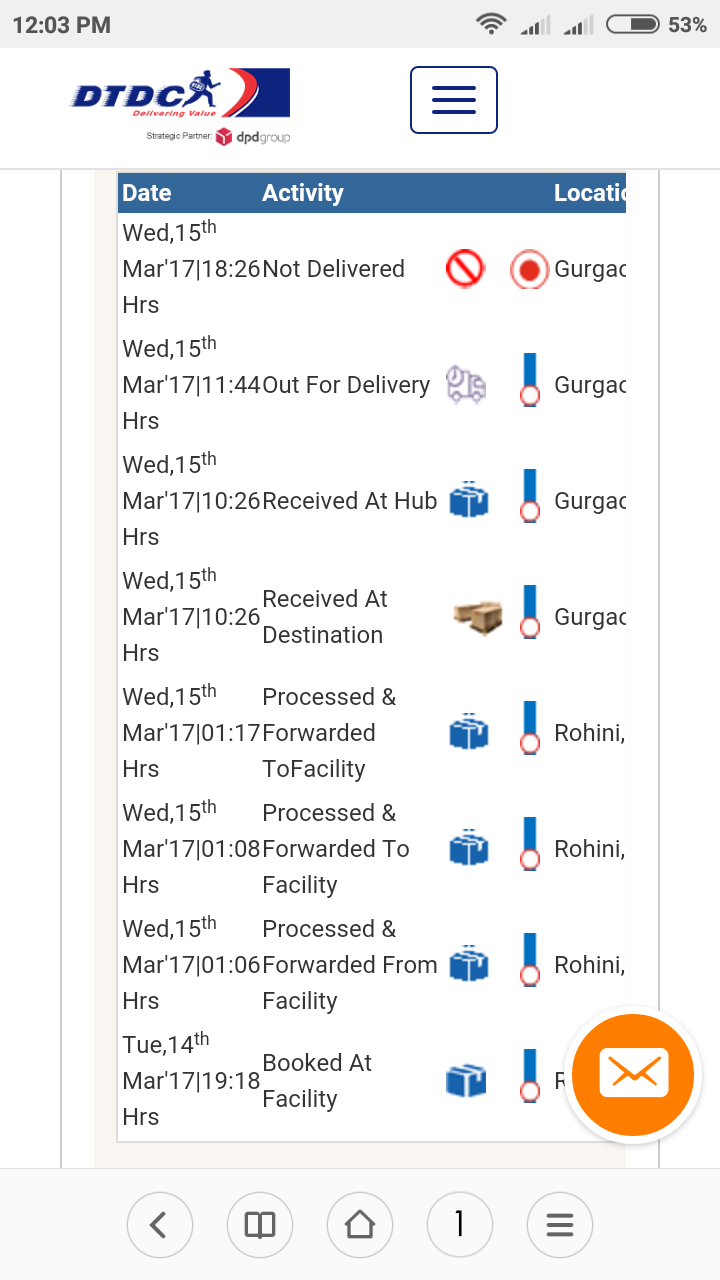Screen dimensions: 720x1280
Task: Tap the red Not Delivered prohibition icon
Action: (465, 269)
